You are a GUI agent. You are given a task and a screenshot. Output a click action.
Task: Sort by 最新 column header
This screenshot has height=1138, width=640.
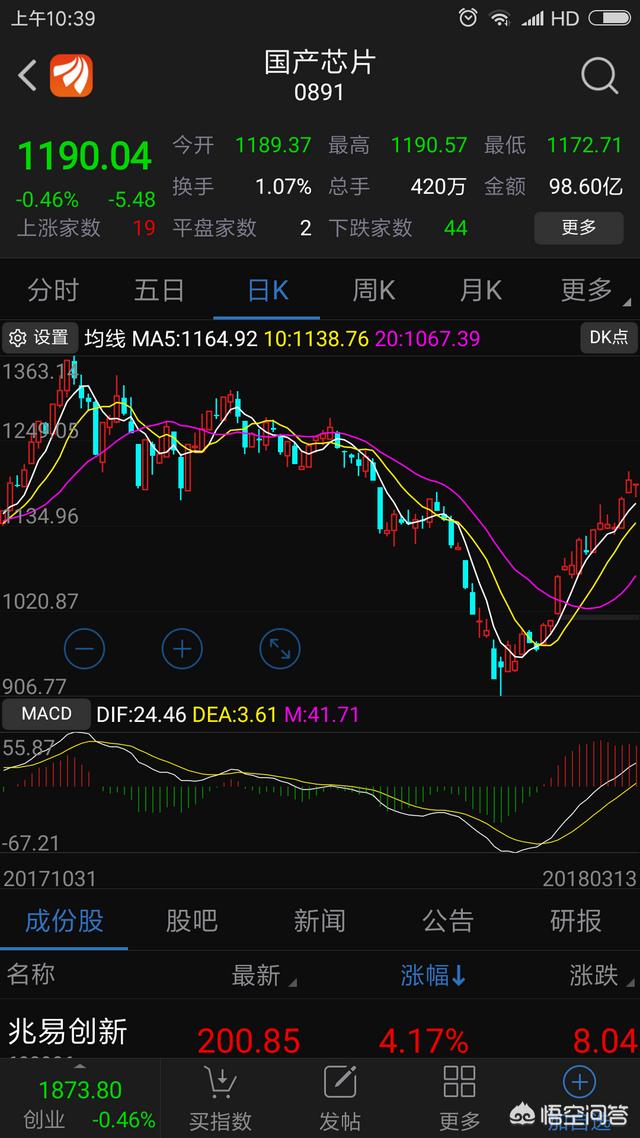point(256,975)
